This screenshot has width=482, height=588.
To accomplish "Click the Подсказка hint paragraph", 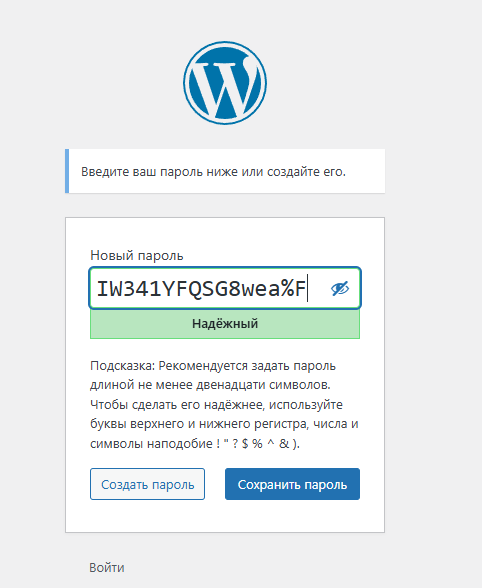I will click(224, 405).
